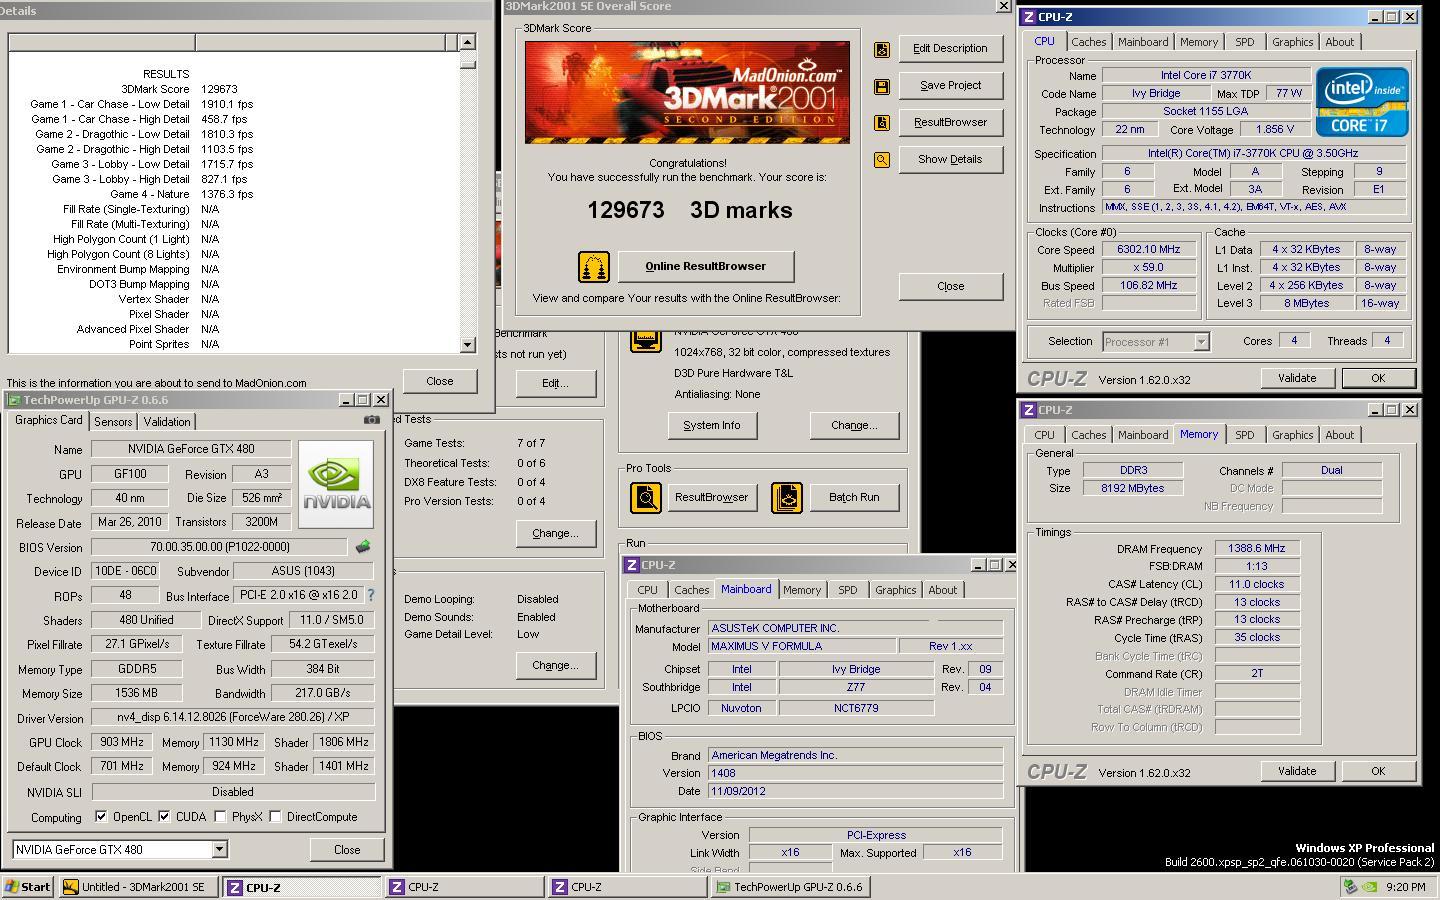
Task: Click the Details list scroll down arrow
Action: (x=467, y=344)
